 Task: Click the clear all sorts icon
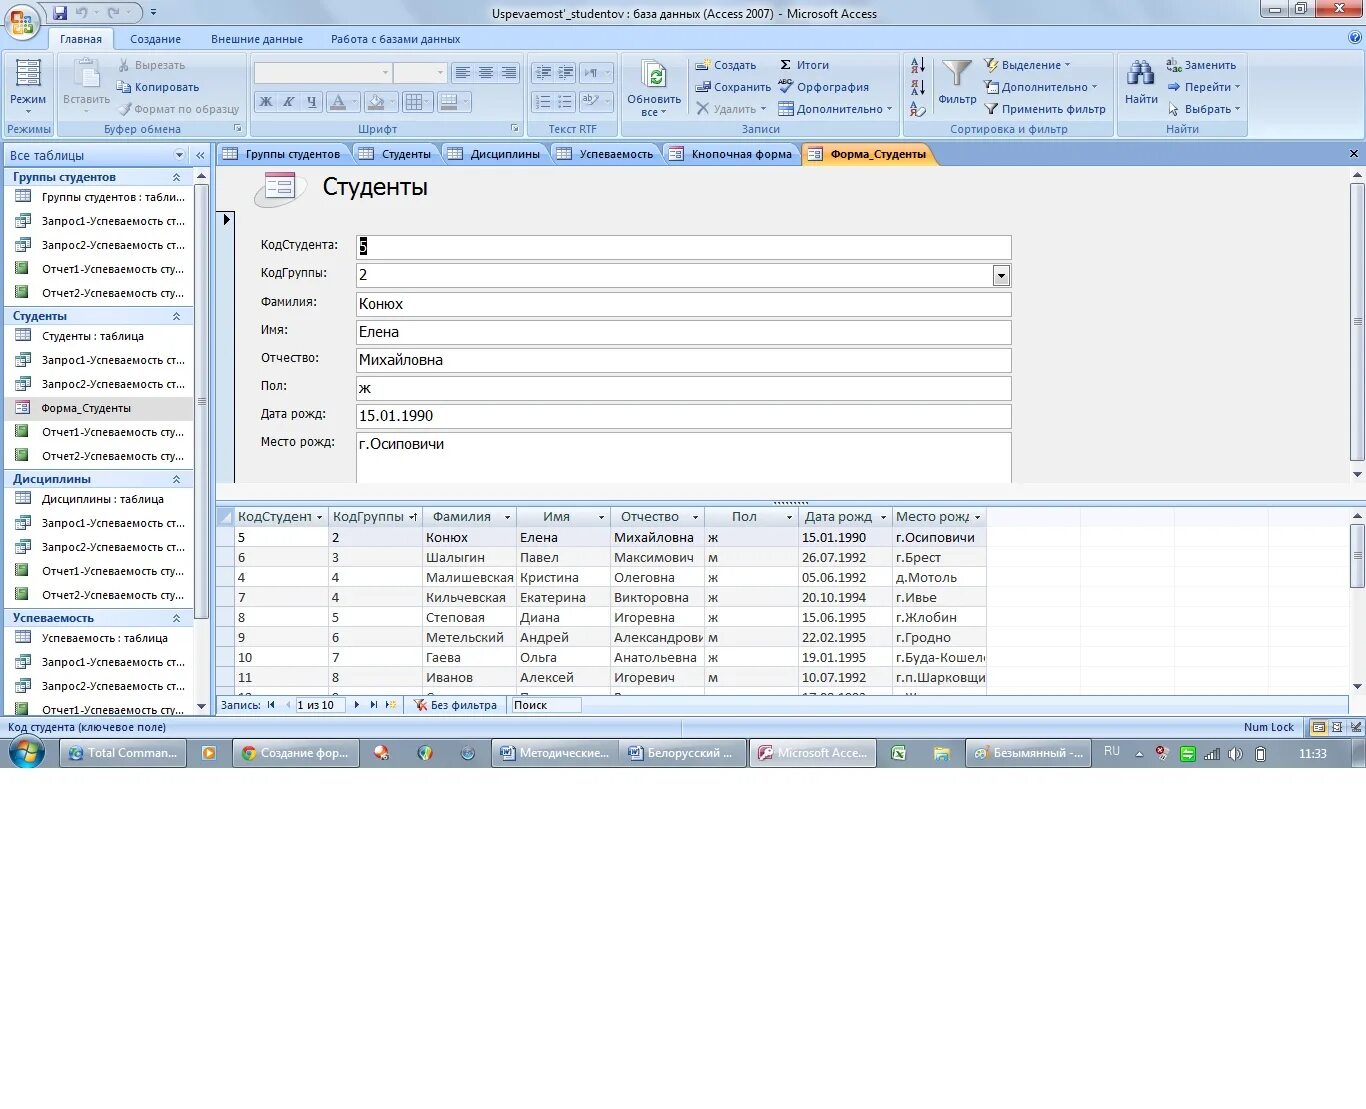918,109
